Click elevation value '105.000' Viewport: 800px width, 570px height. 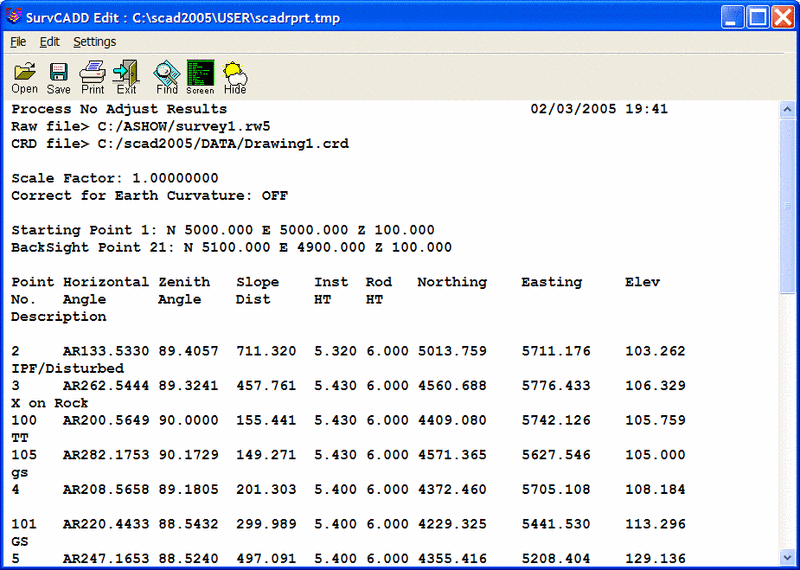(655, 455)
